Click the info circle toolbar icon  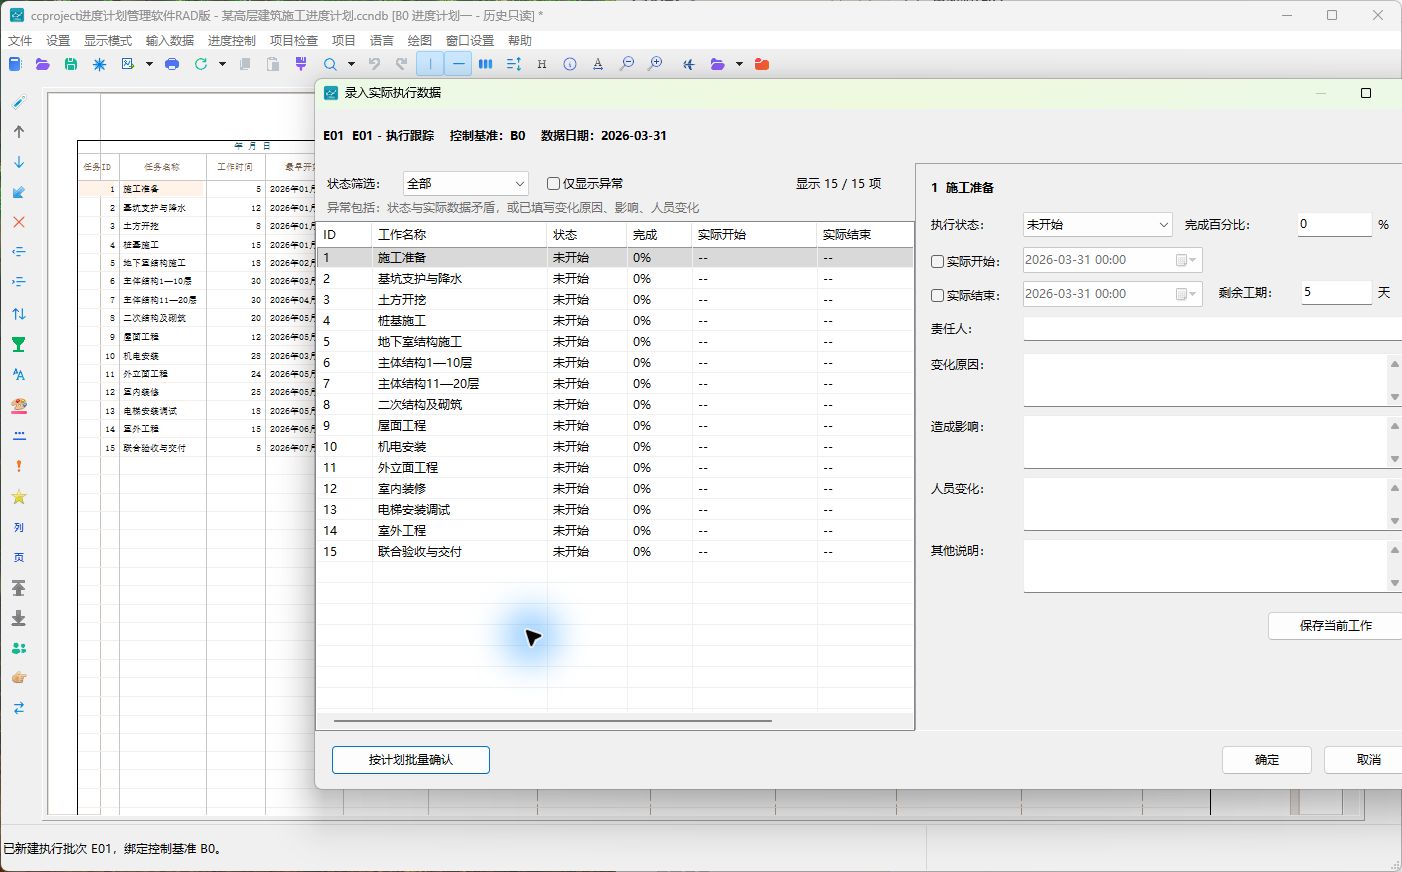tap(570, 64)
